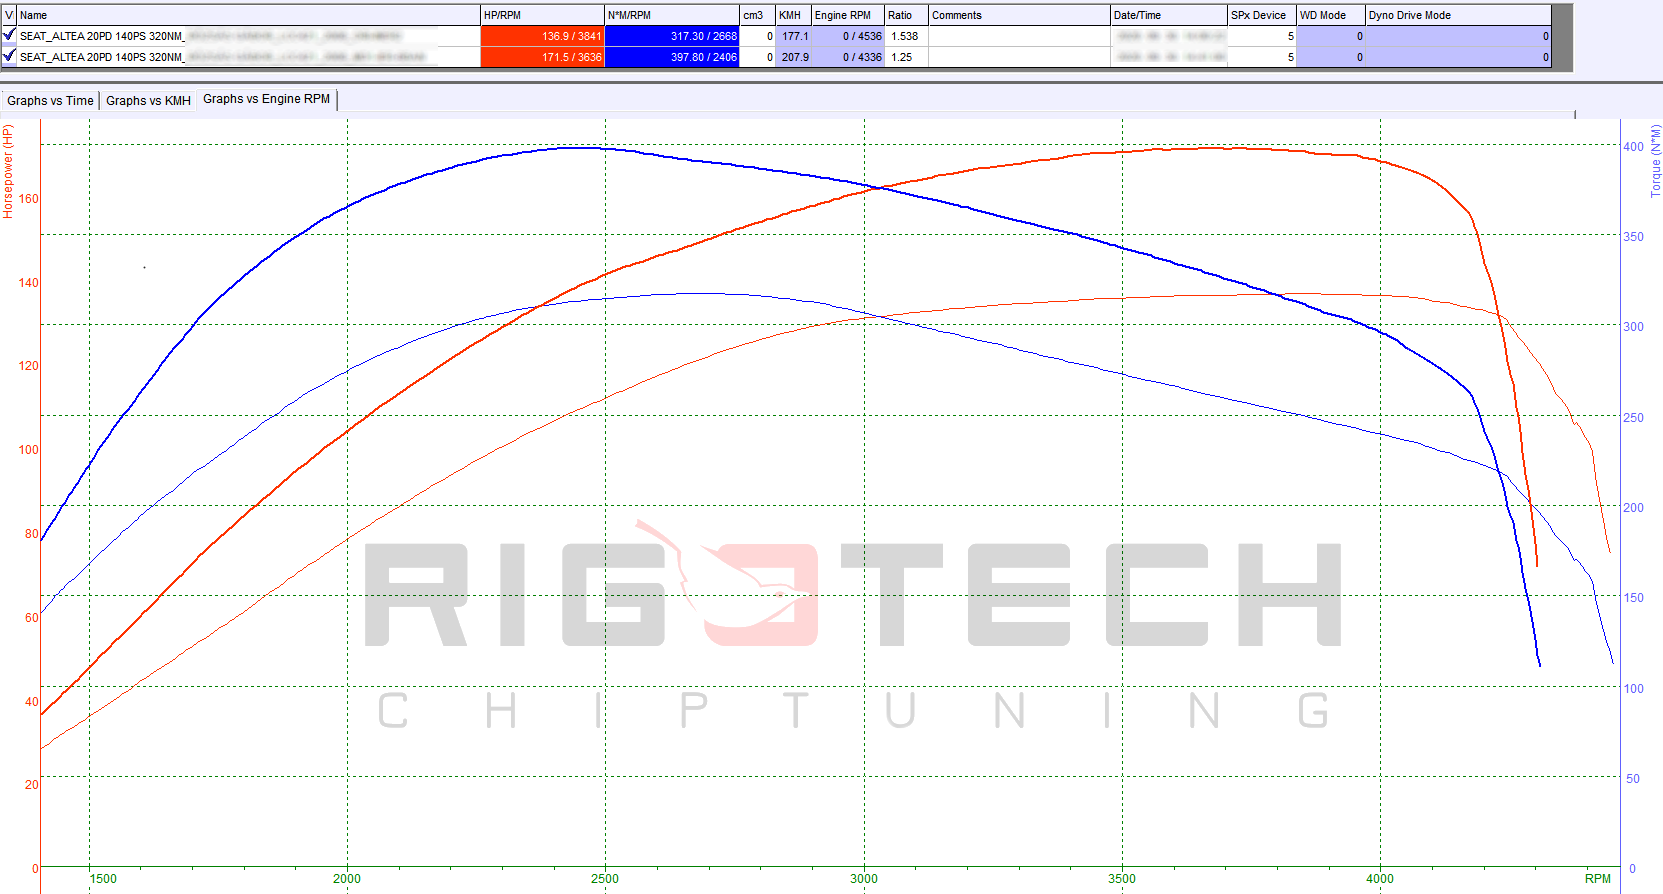The height and width of the screenshot is (894, 1663).
Task: Click the Comments cell of the second run
Action: click(1019, 57)
